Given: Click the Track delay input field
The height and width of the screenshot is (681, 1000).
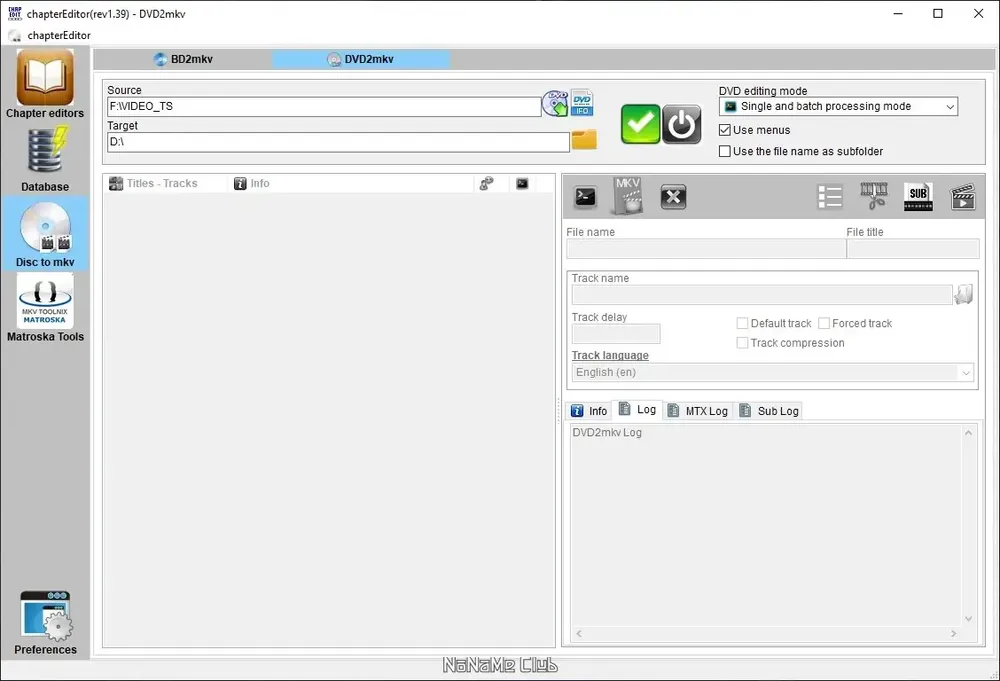Looking at the screenshot, I should tap(616, 333).
